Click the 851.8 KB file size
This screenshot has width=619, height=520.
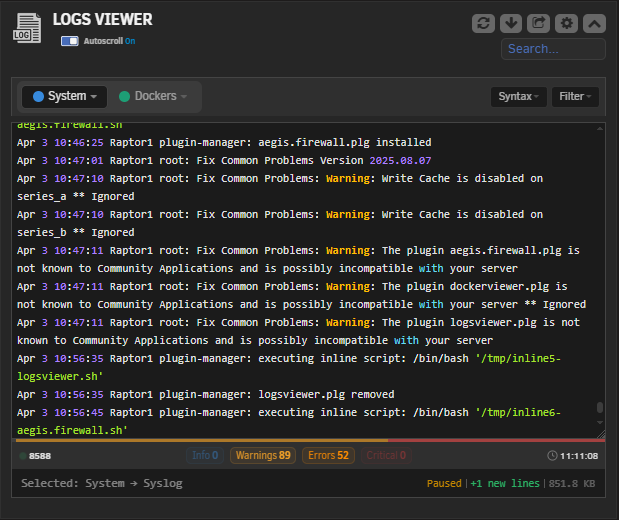coord(572,483)
